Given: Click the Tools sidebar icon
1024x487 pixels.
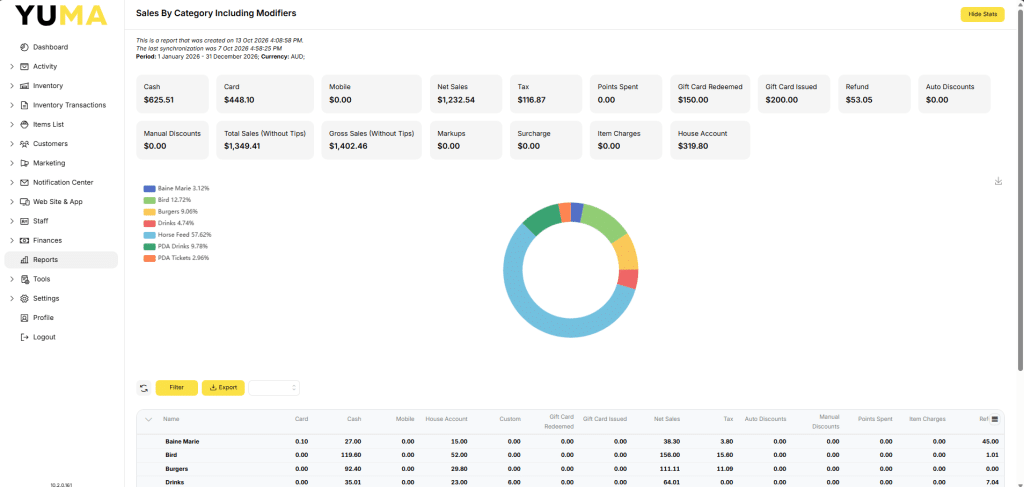Looking at the screenshot, I should coord(24,279).
